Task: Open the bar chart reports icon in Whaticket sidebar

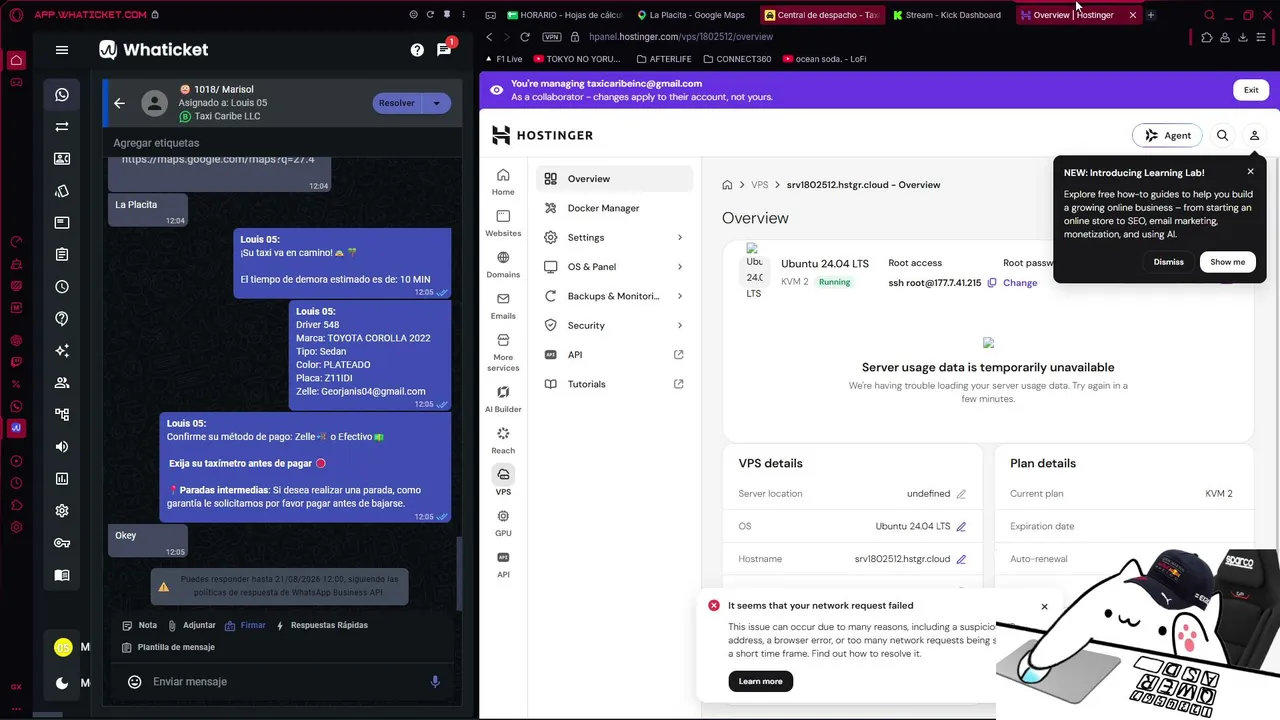Action: point(62,479)
